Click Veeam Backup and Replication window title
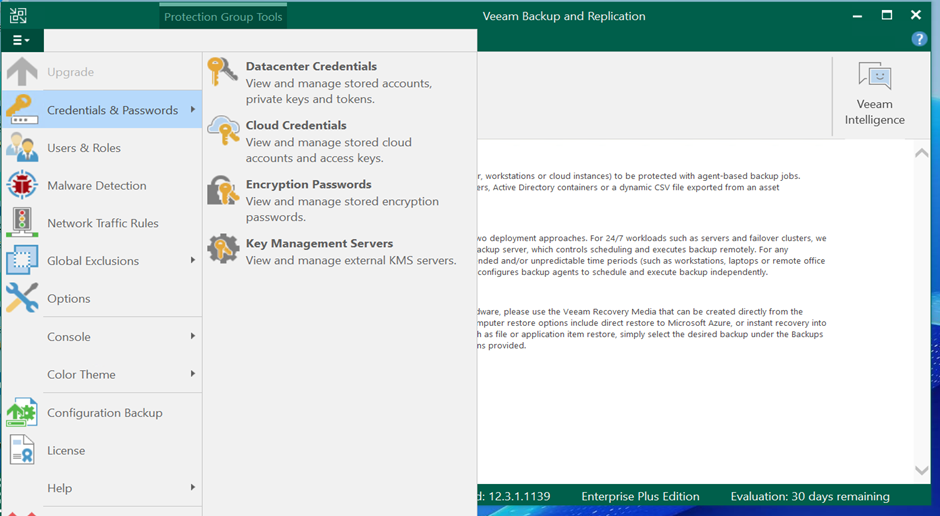 point(564,16)
